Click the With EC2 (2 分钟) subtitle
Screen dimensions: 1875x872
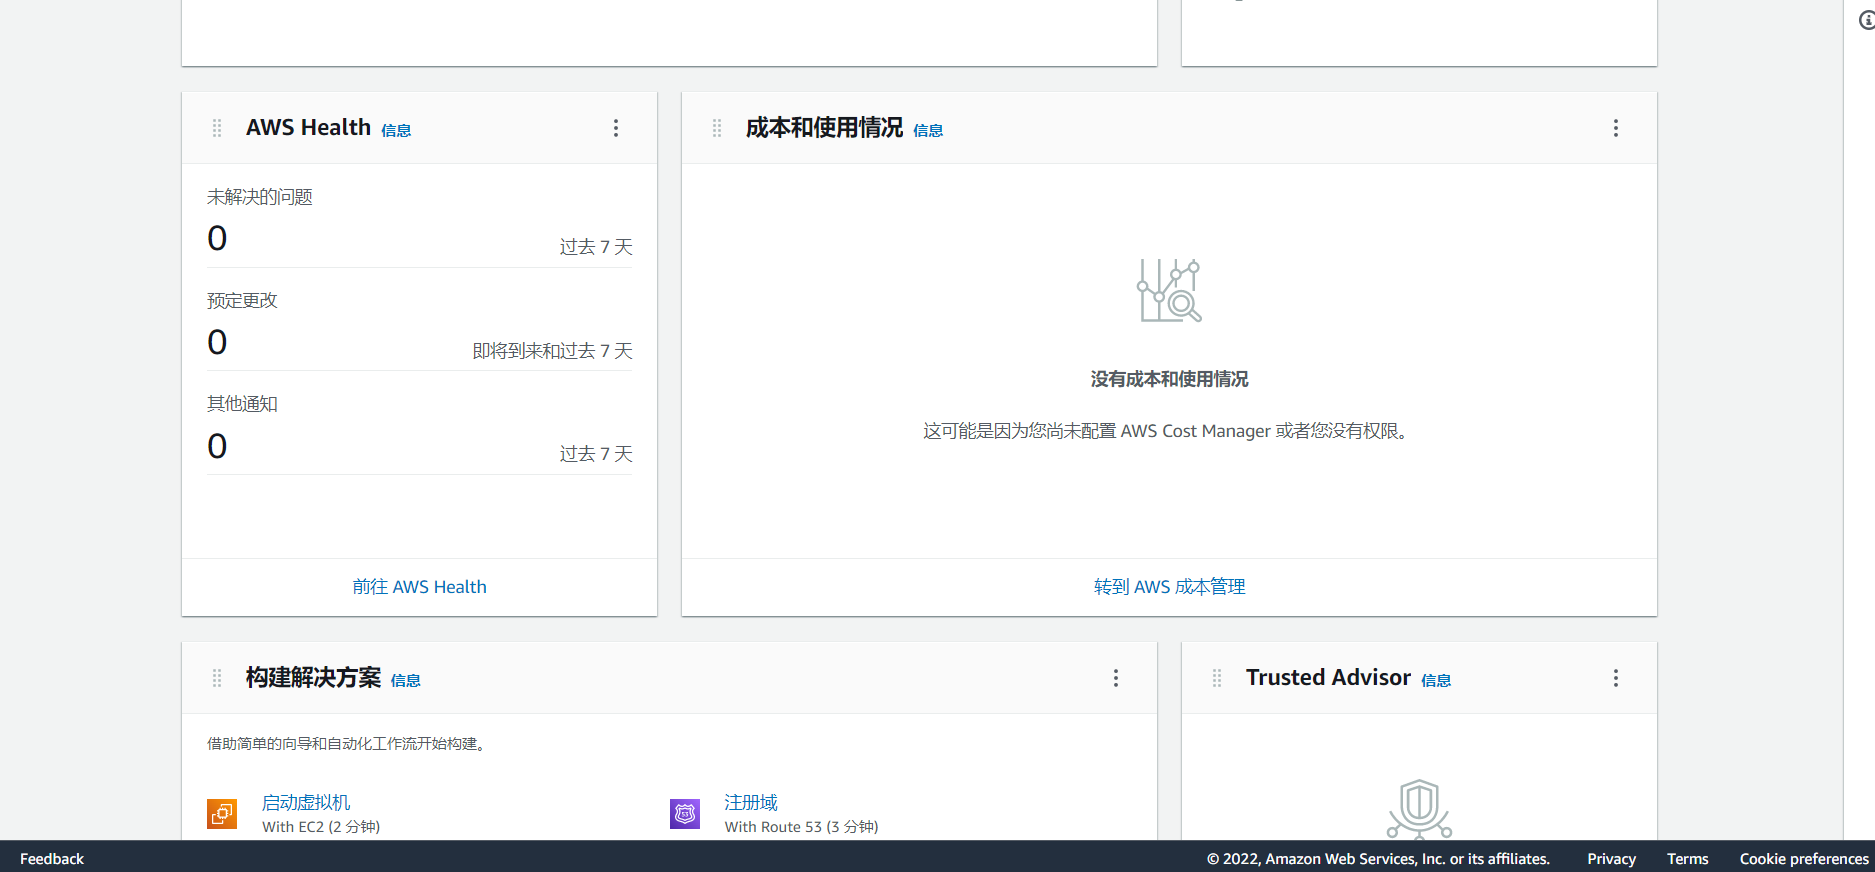(321, 827)
